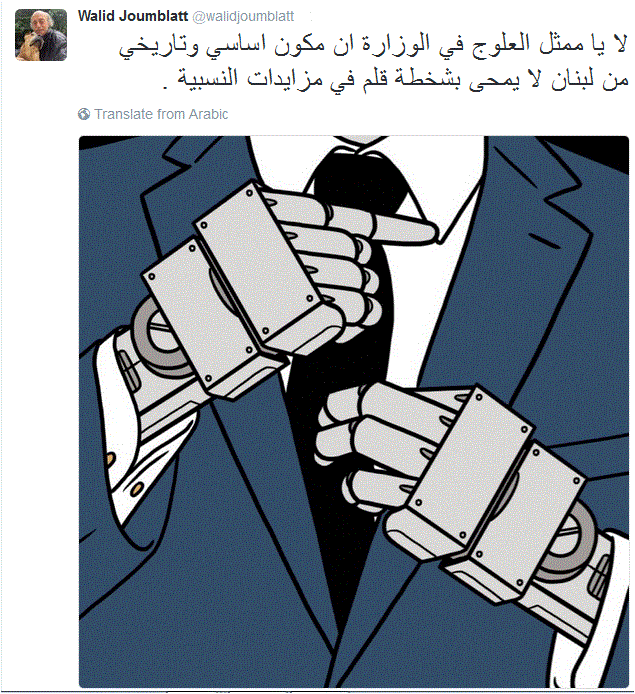
Task: Open the @walidjoumblatt handle link
Action: tap(243, 16)
